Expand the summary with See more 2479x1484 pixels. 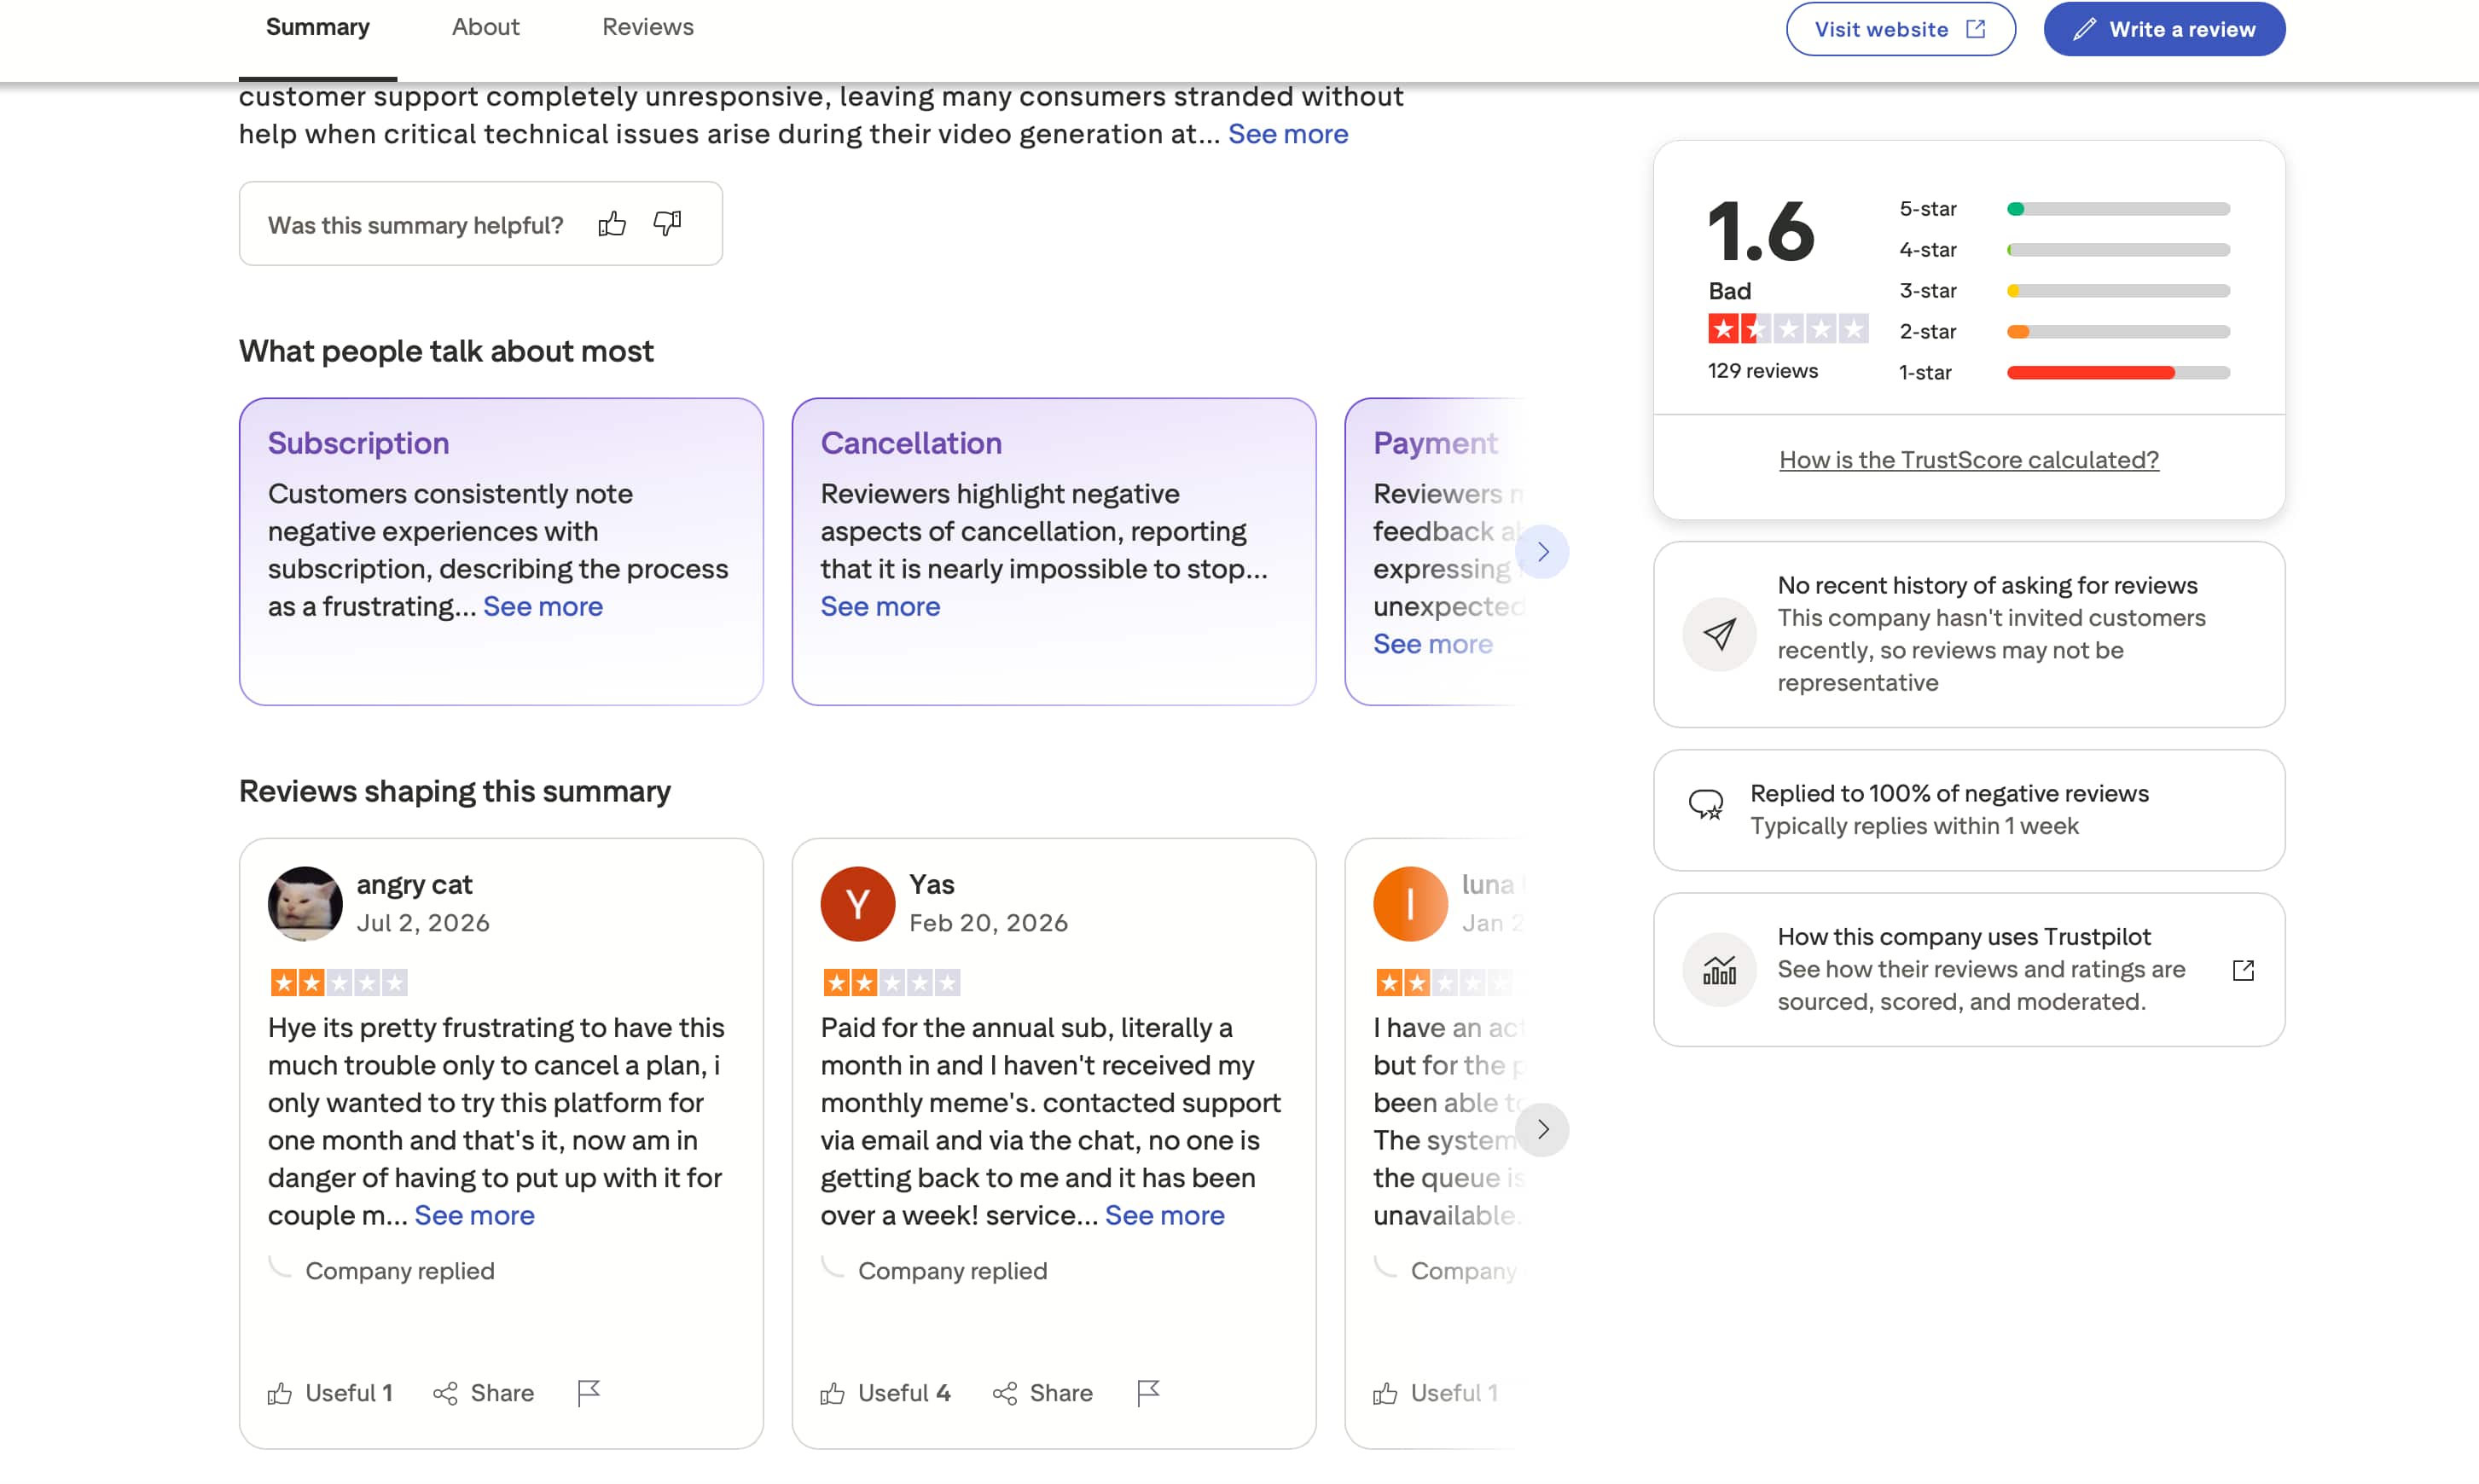coord(1288,134)
